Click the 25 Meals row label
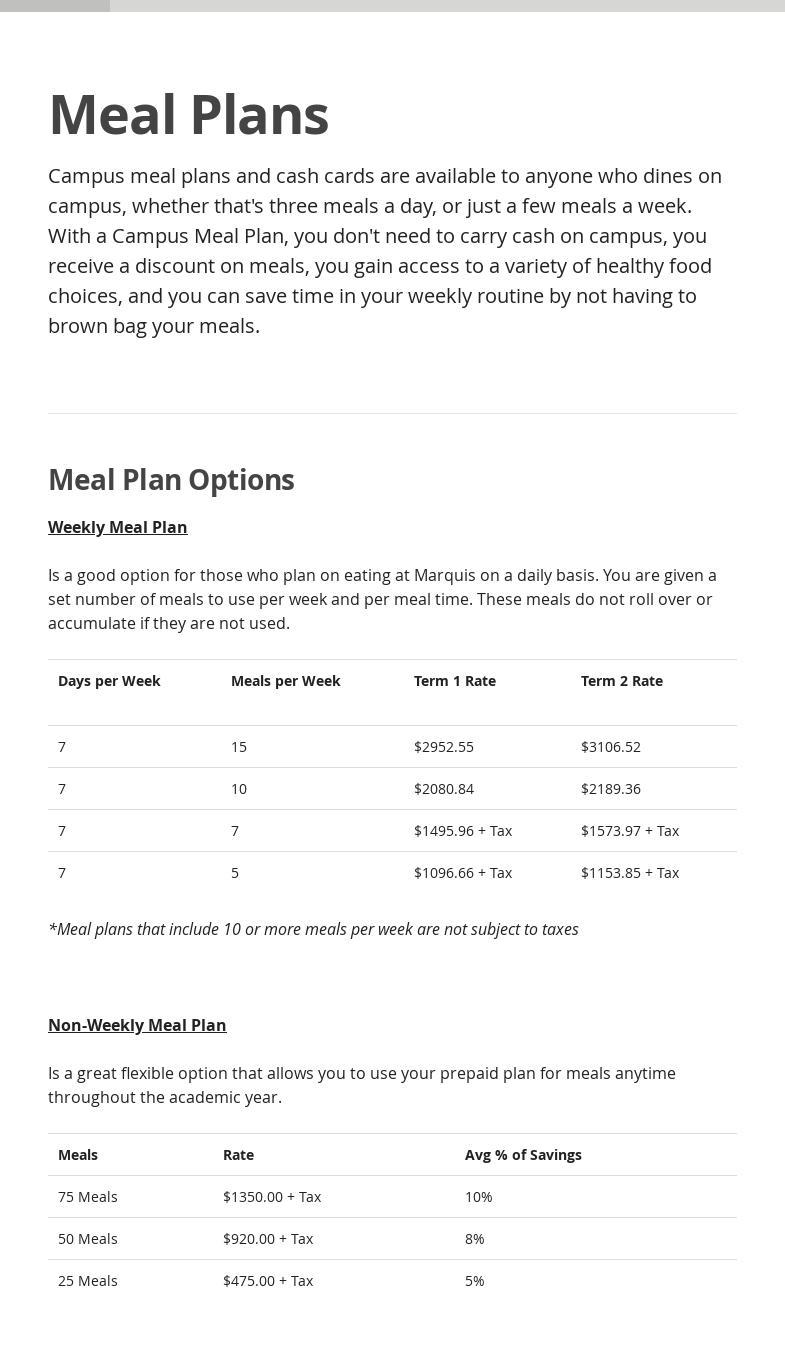 [x=88, y=1281]
